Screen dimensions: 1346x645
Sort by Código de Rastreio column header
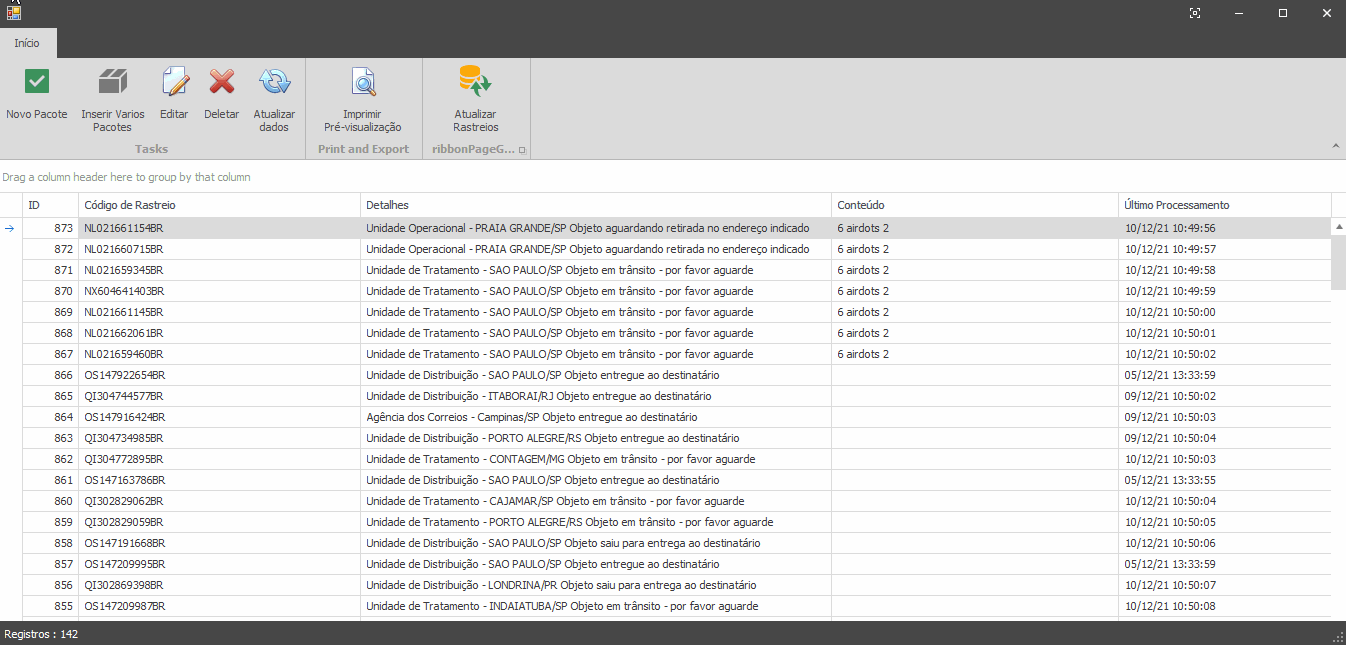219,205
